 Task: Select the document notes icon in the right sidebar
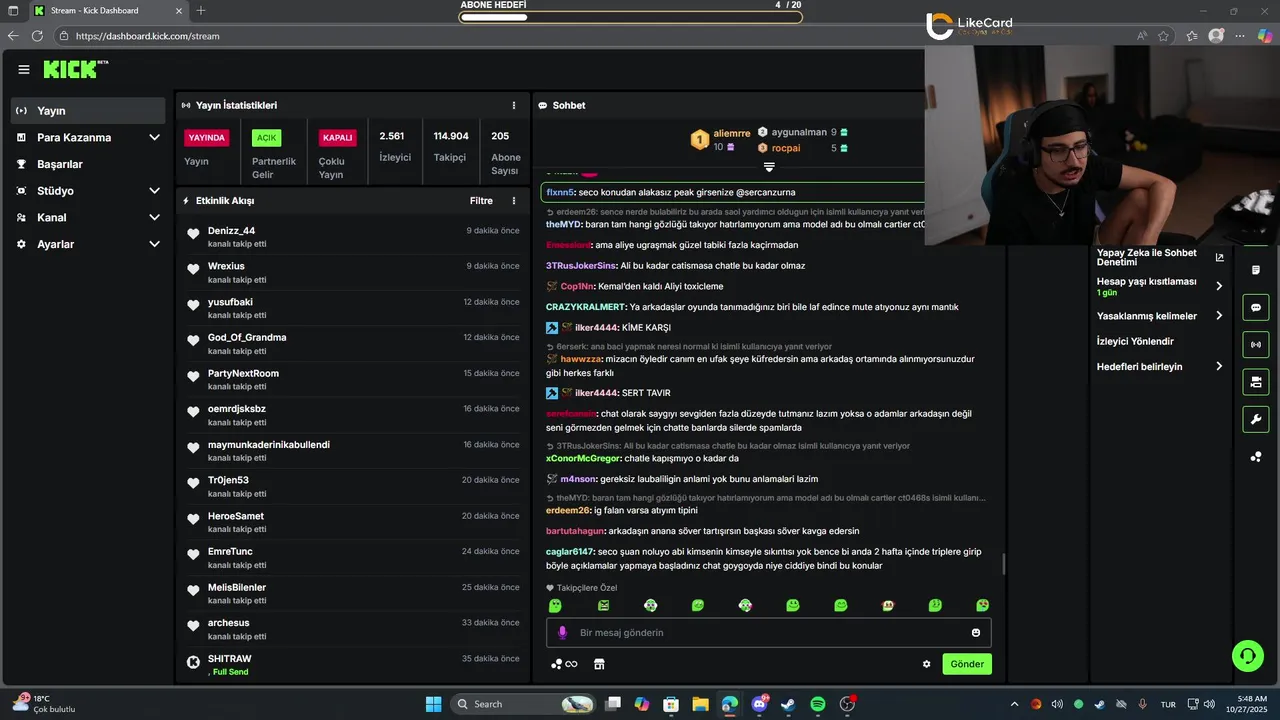[x=1256, y=270]
